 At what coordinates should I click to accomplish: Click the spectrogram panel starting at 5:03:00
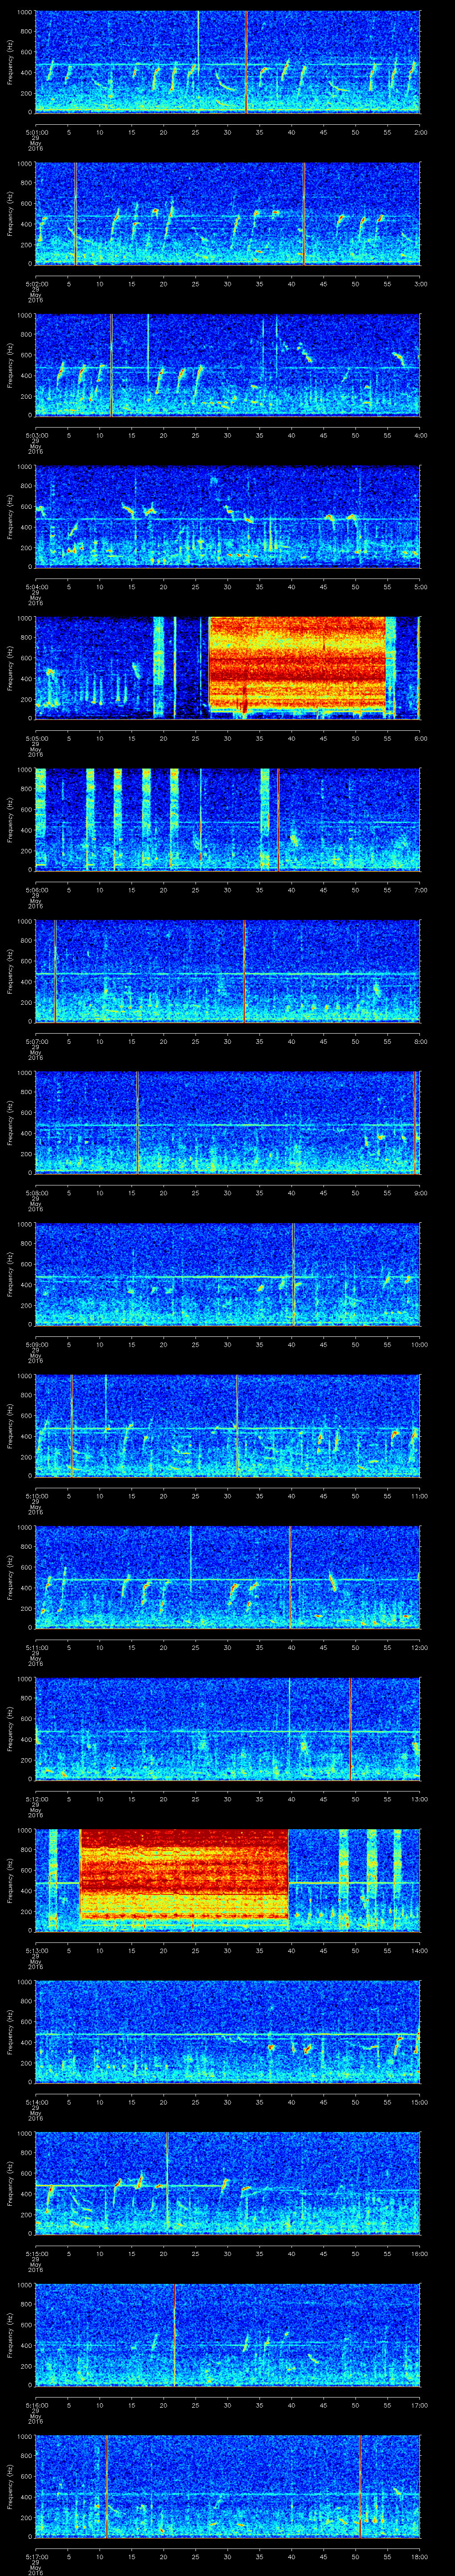pyautogui.click(x=228, y=366)
